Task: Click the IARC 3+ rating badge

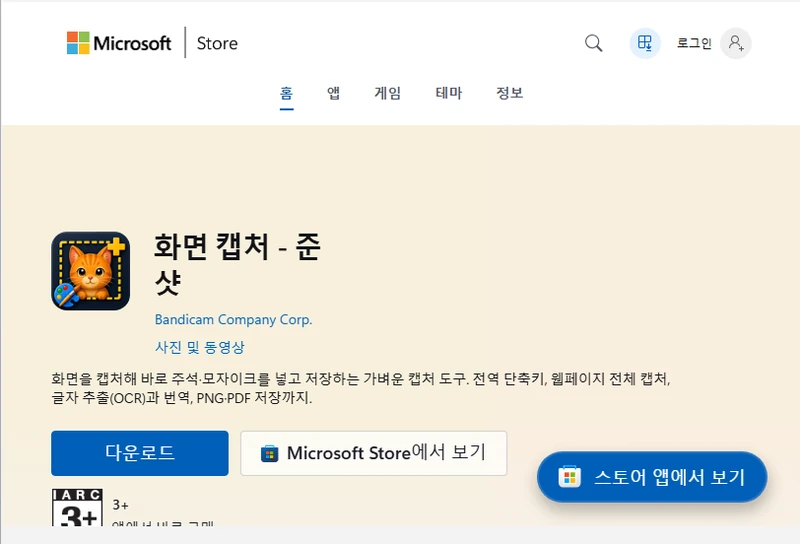Action: click(78, 508)
